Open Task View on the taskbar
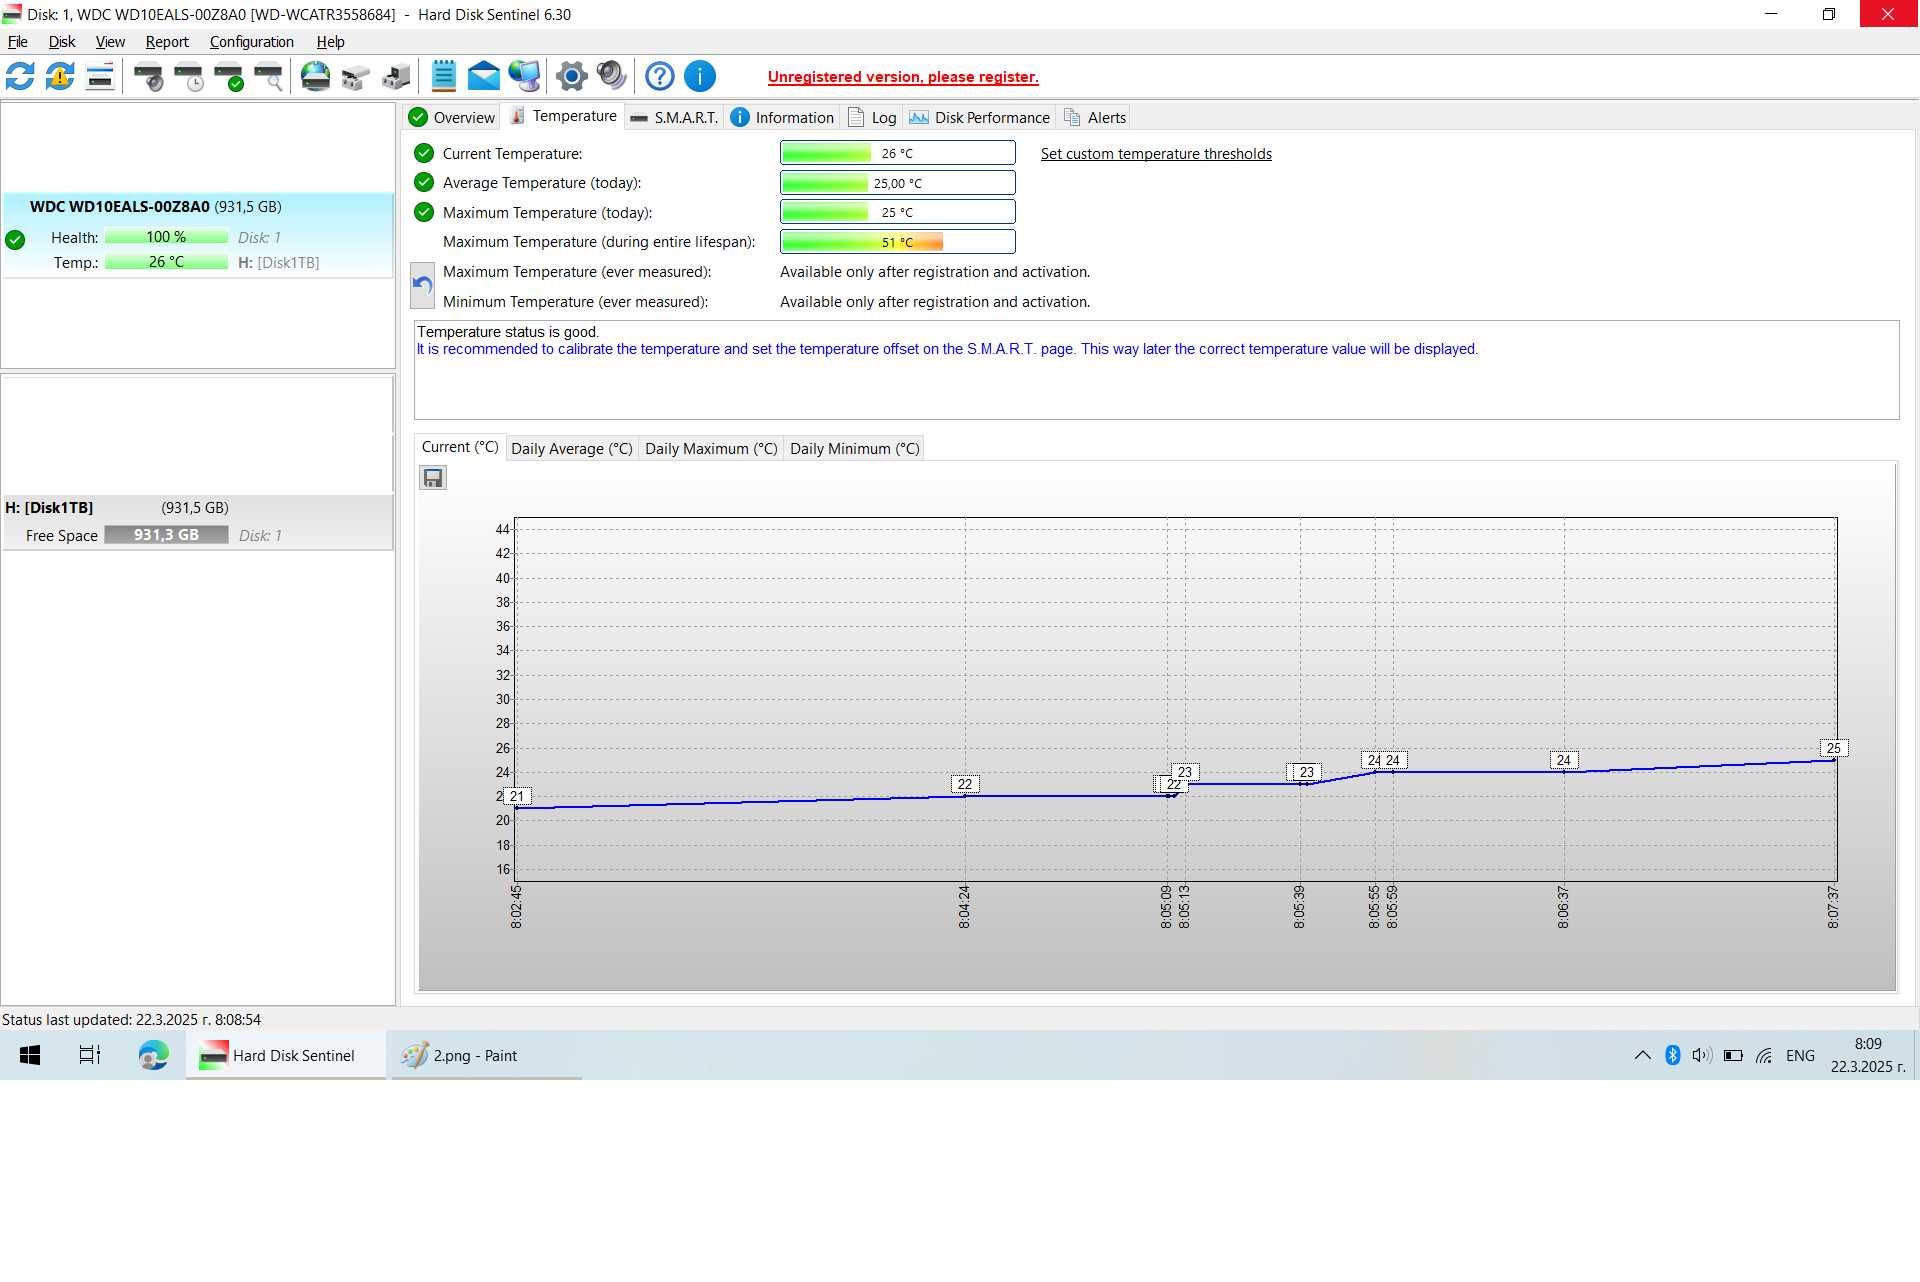This screenshot has height=1282, width=1920. coord(90,1055)
